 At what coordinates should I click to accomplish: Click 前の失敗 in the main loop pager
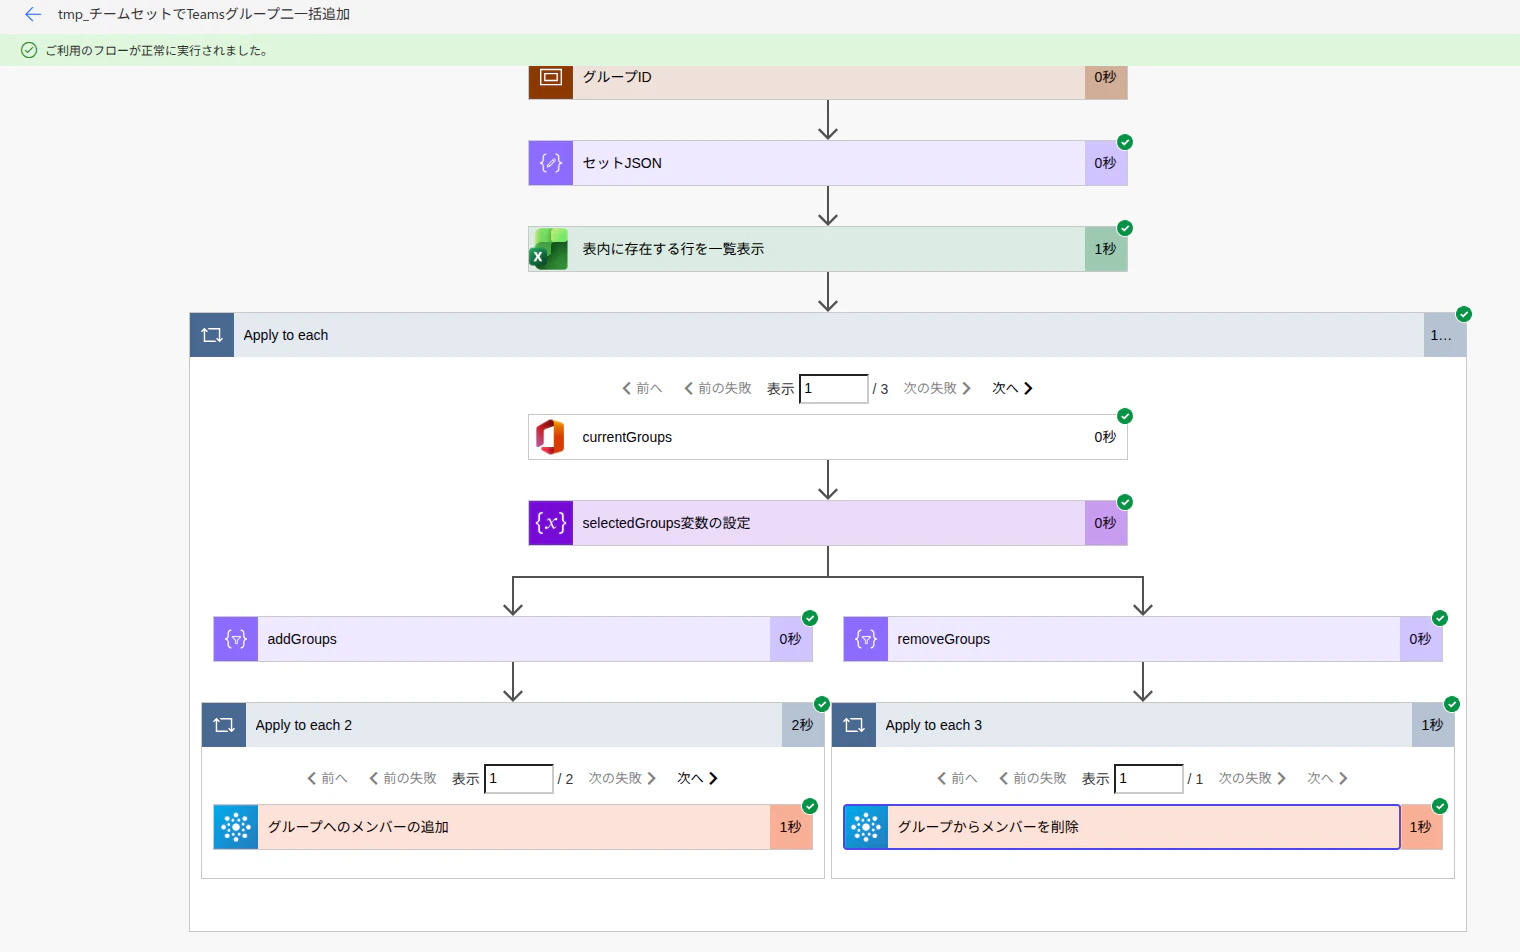click(717, 388)
